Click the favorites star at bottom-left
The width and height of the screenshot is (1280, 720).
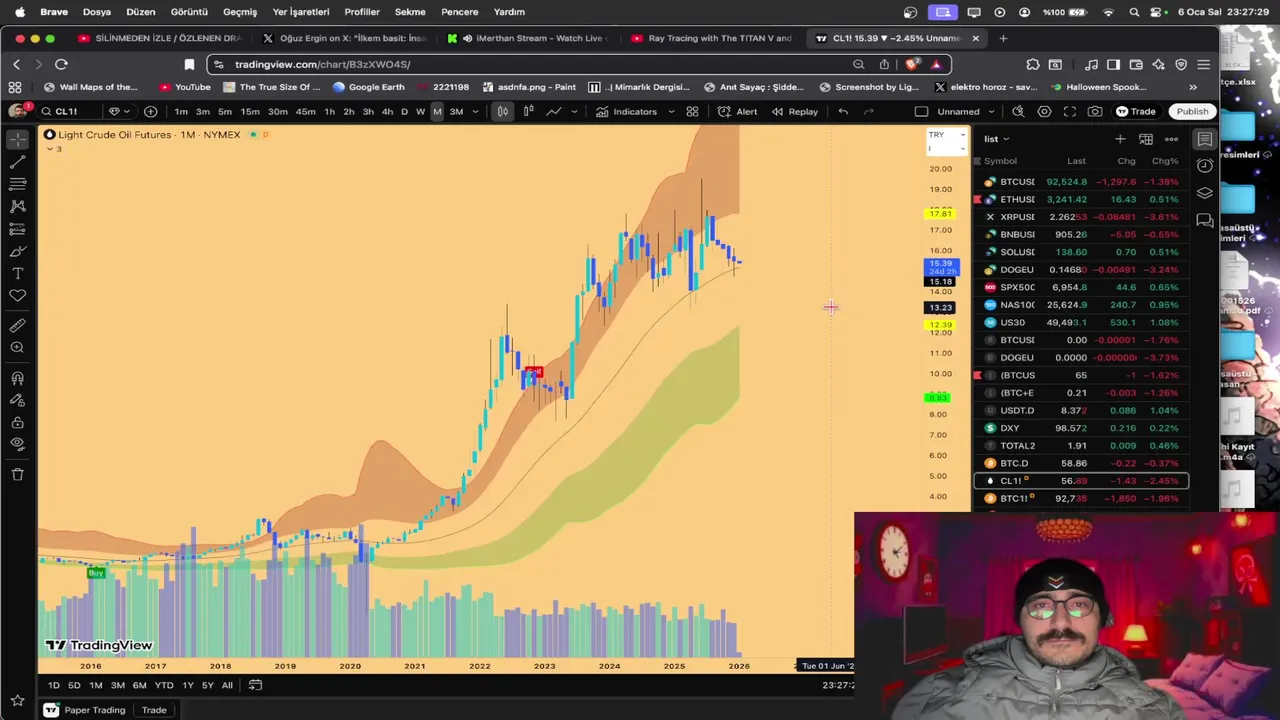coord(17,701)
